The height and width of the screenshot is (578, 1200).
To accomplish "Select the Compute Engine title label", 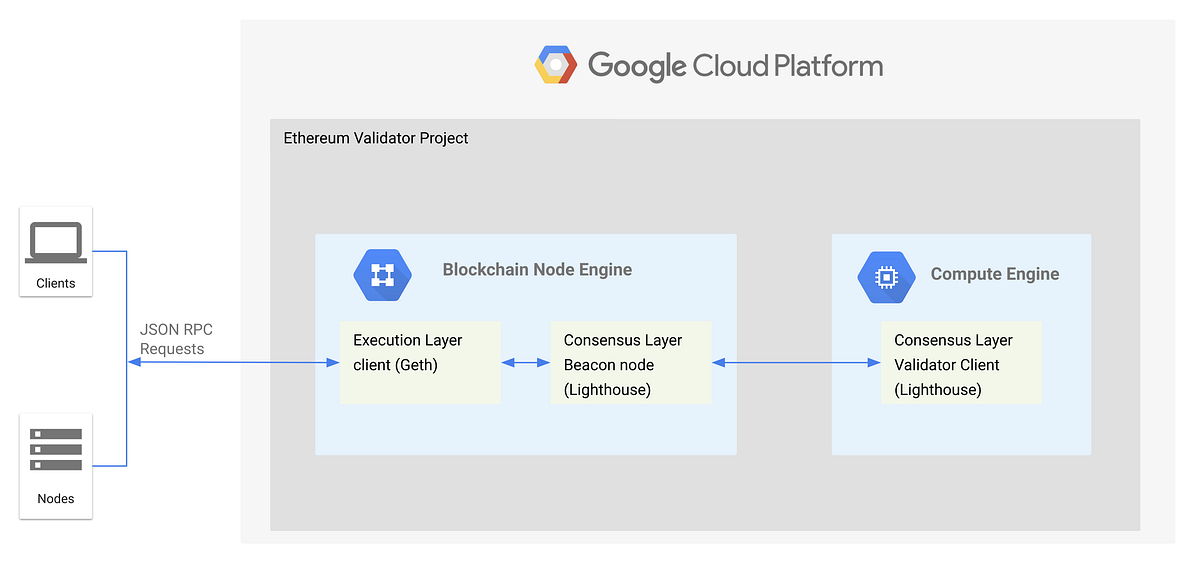I will click(x=994, y=273).
